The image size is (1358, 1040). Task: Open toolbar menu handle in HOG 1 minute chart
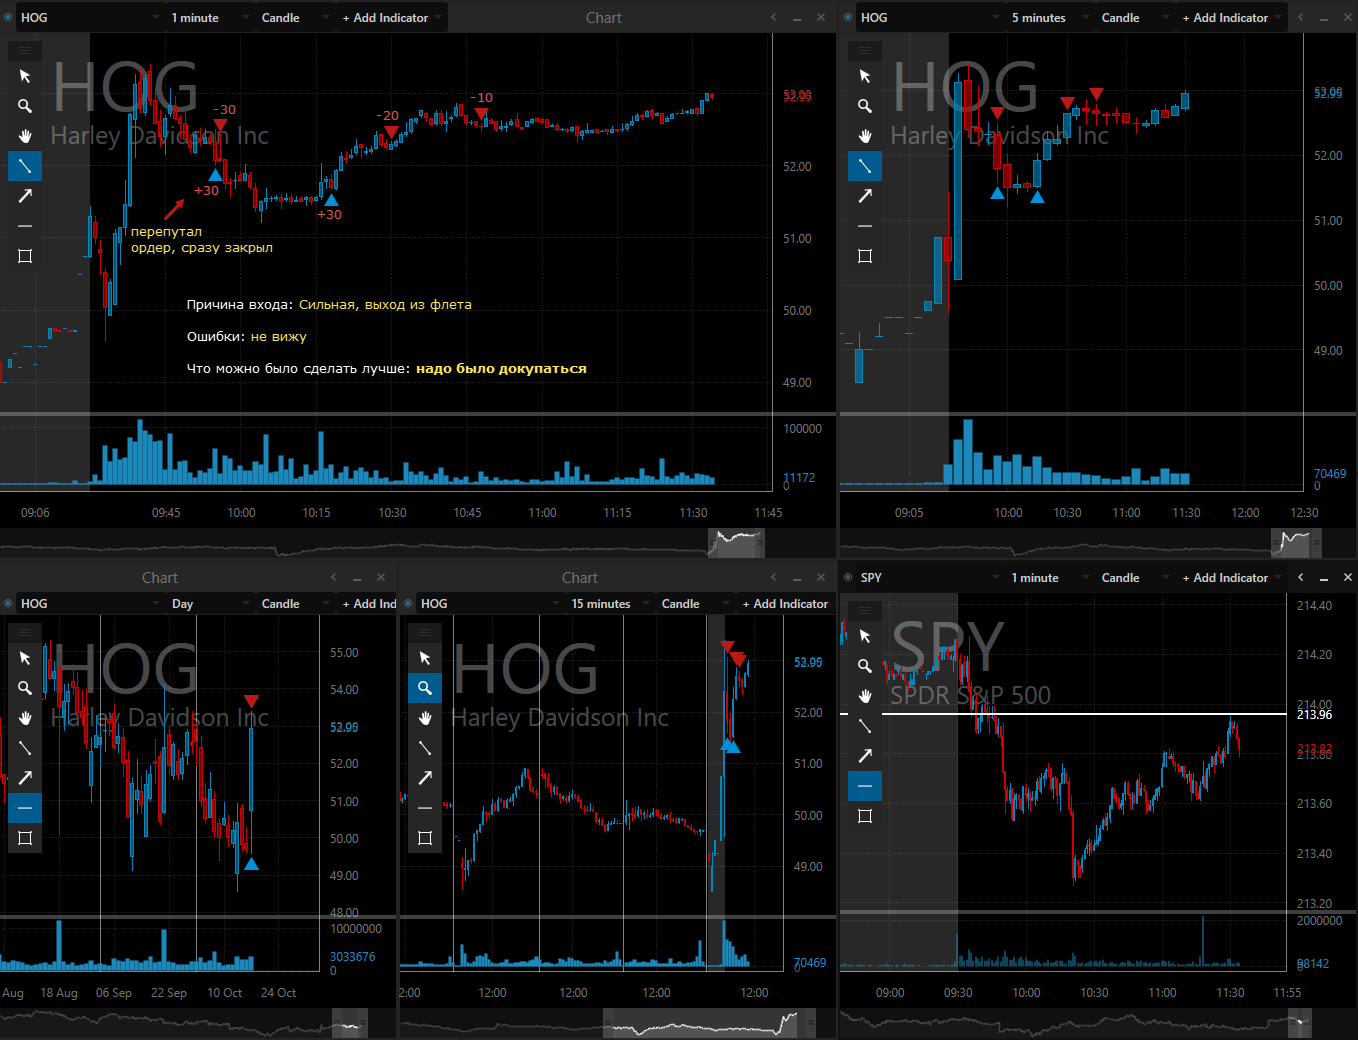coord(25,50)
